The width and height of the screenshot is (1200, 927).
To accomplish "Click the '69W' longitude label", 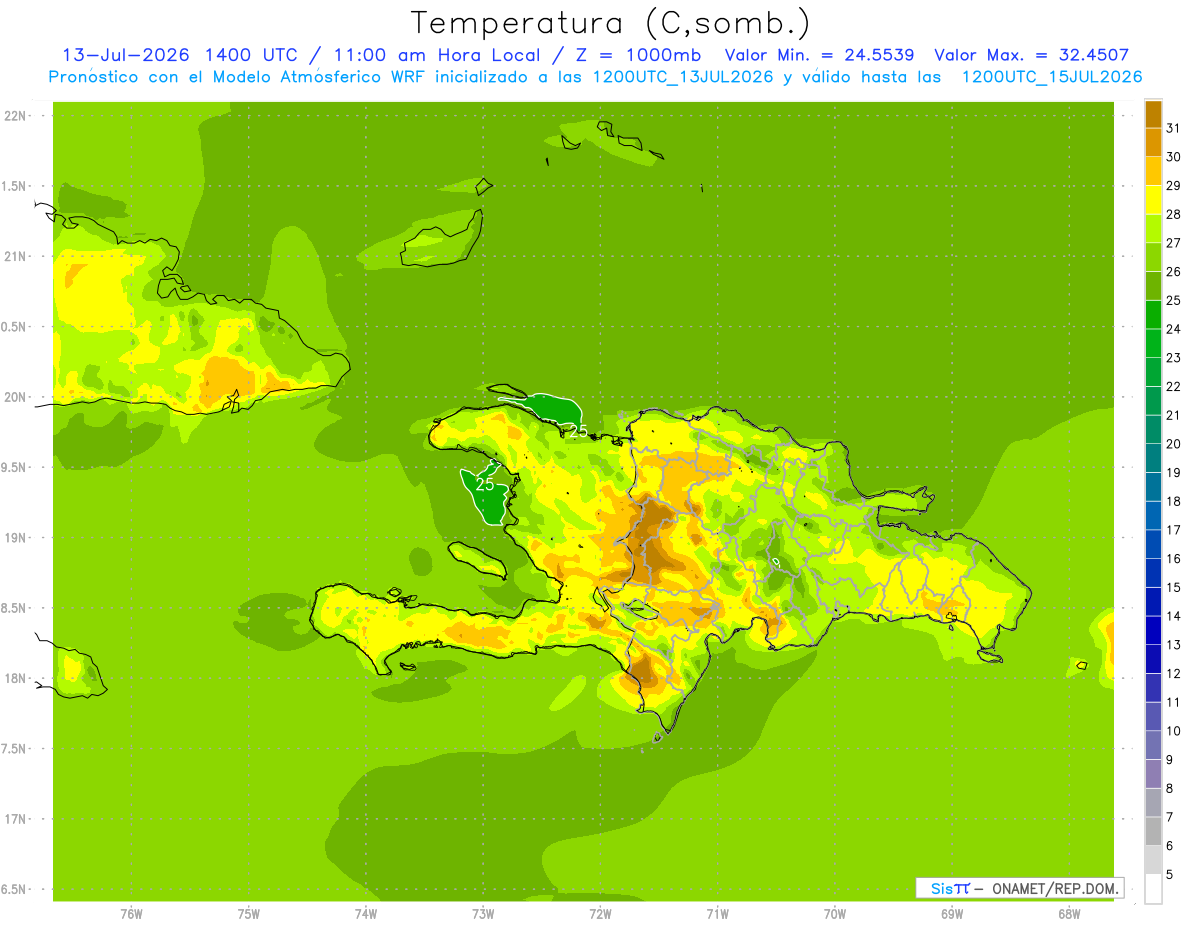I will pos(952,914).
